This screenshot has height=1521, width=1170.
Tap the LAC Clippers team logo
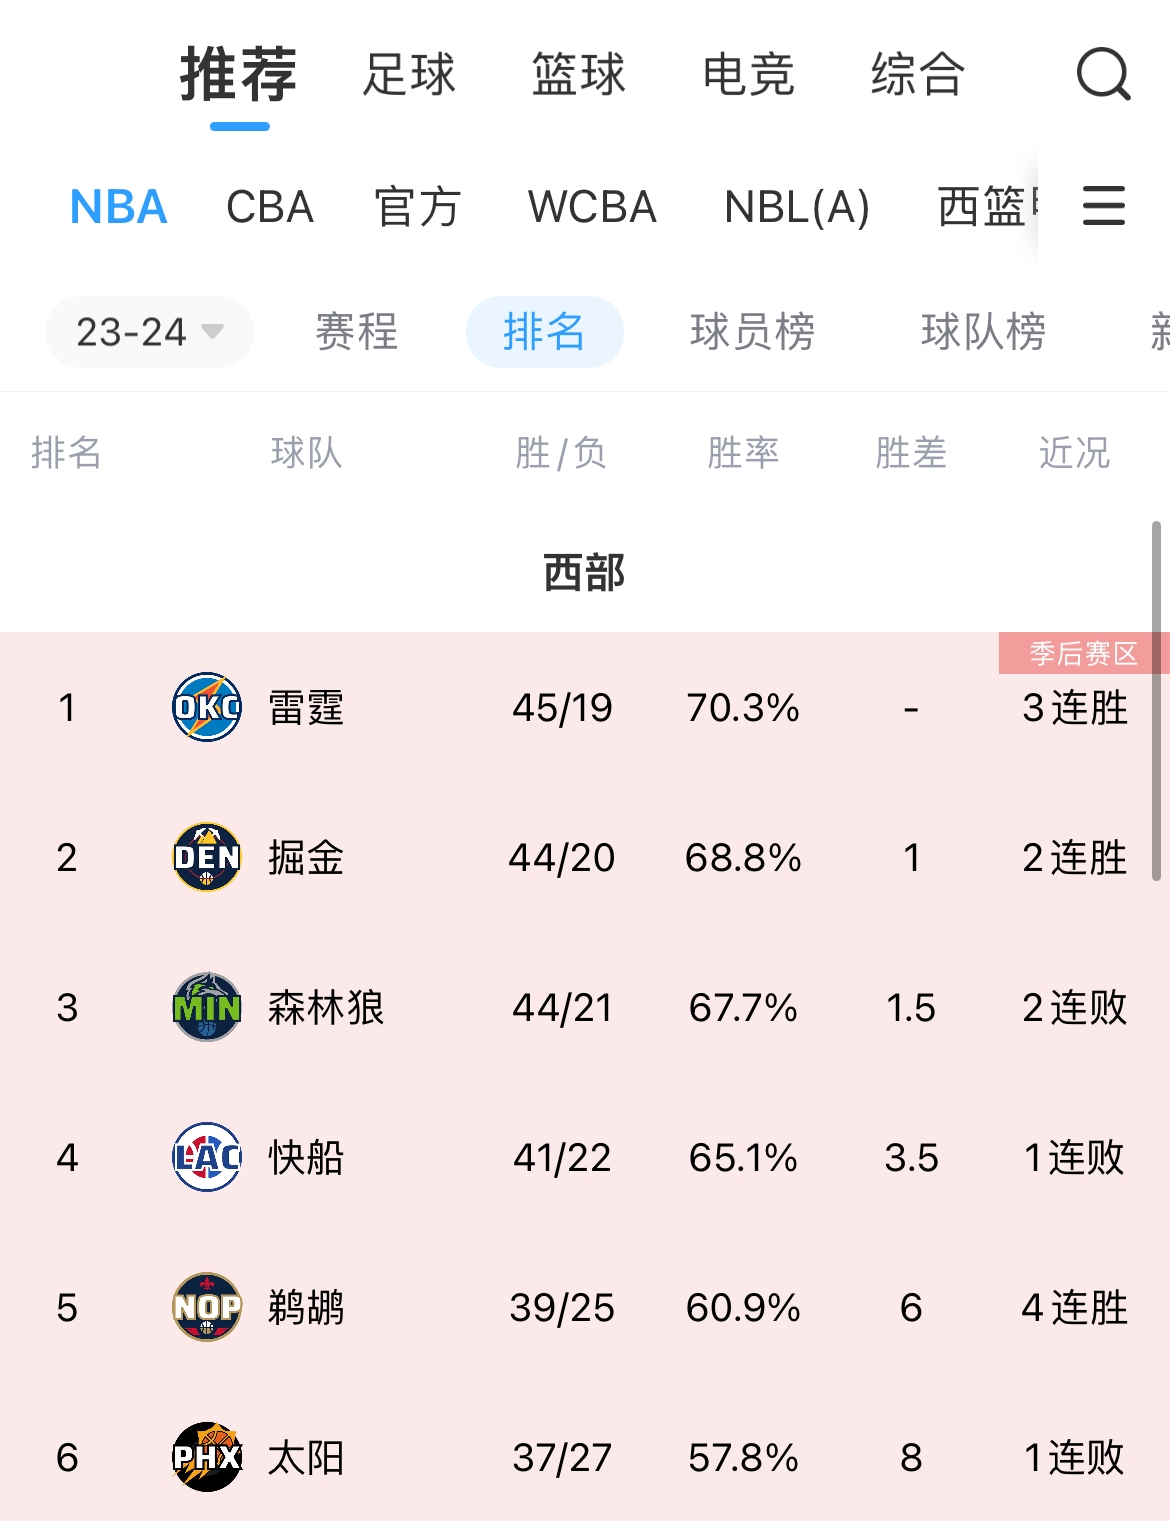coord(207,1157)
